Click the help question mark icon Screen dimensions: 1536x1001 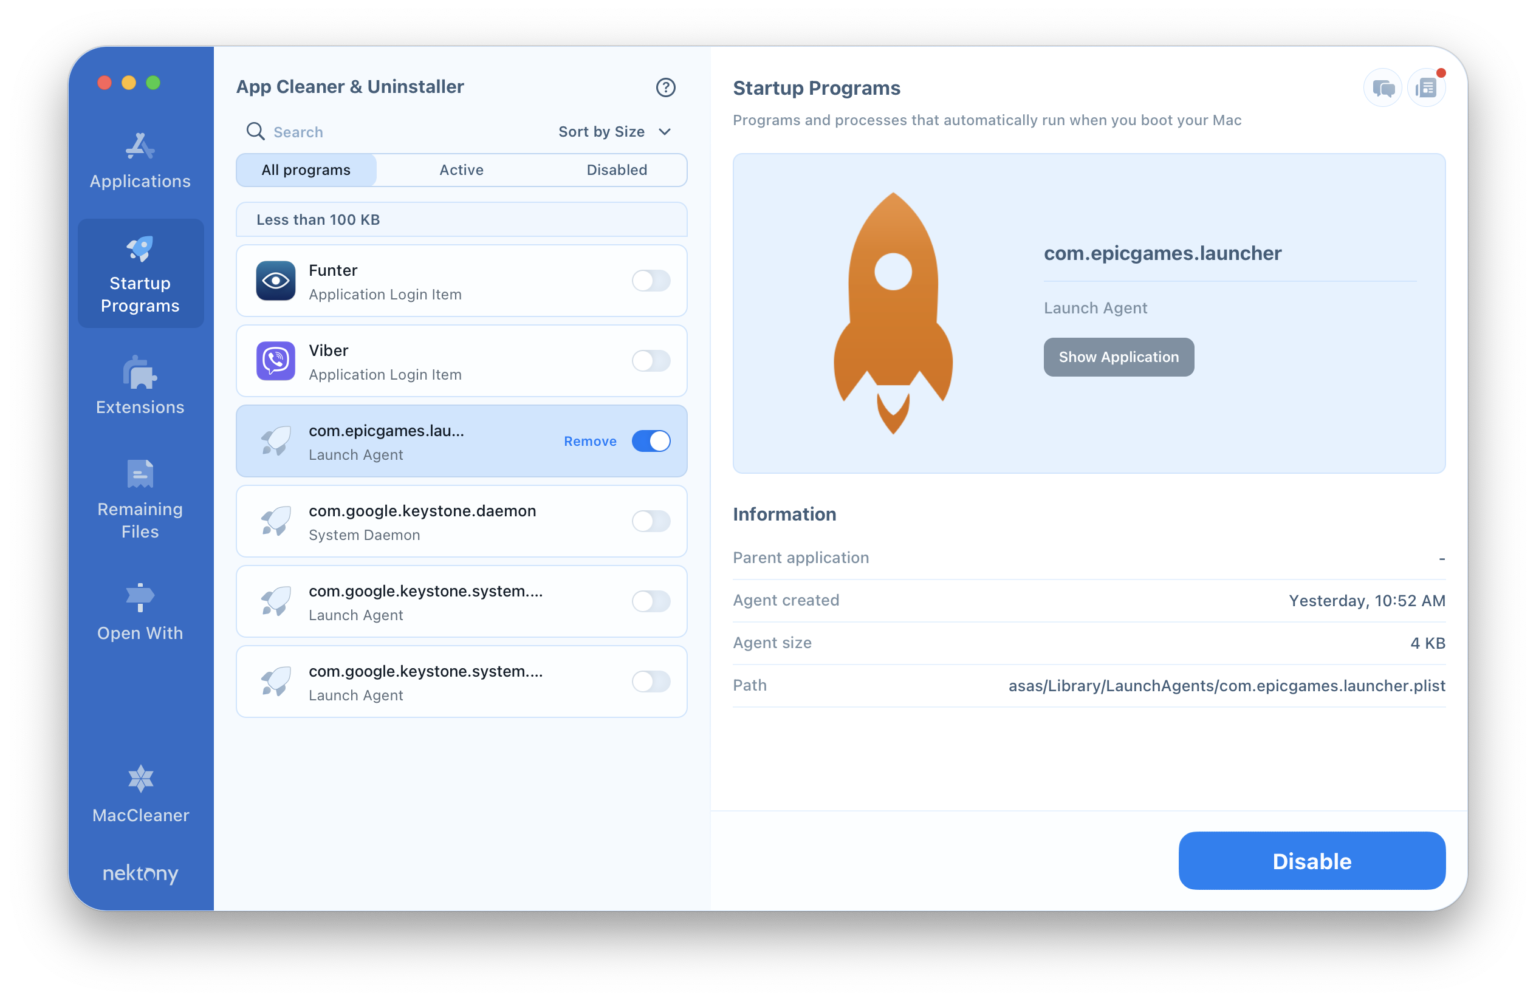click(x=665, y=87)
